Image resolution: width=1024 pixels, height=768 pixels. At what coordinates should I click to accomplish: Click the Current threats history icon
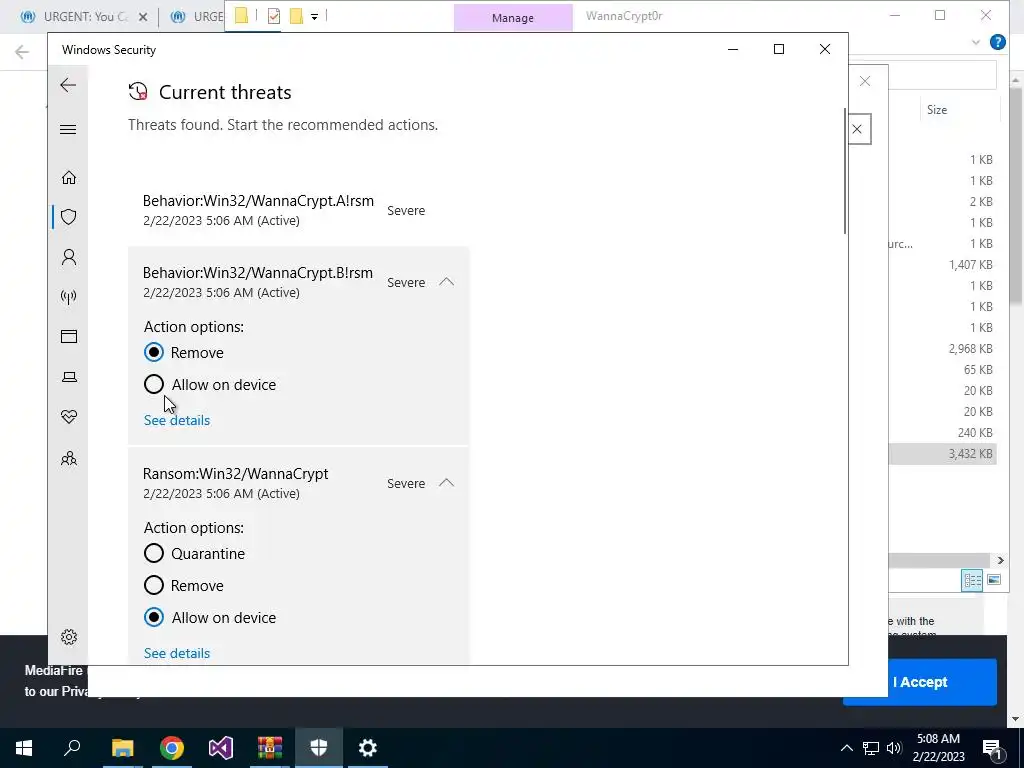tap(138, 91)
